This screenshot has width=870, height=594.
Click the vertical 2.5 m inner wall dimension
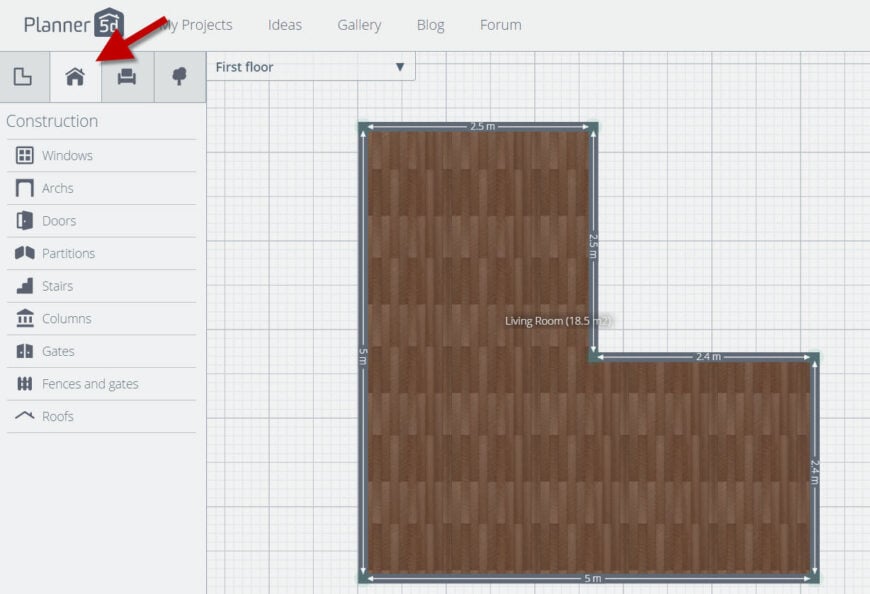pyautogui.click(x=593, y=246)
